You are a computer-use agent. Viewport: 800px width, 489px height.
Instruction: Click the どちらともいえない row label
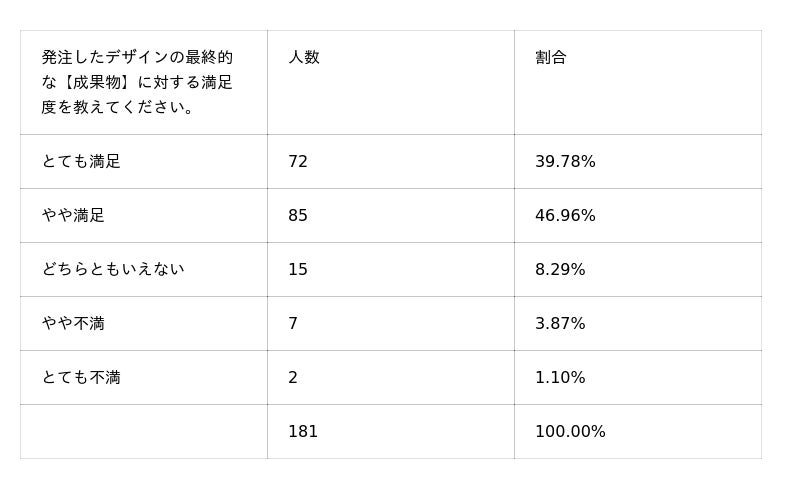pyautogui.click(x=113, y=270)
